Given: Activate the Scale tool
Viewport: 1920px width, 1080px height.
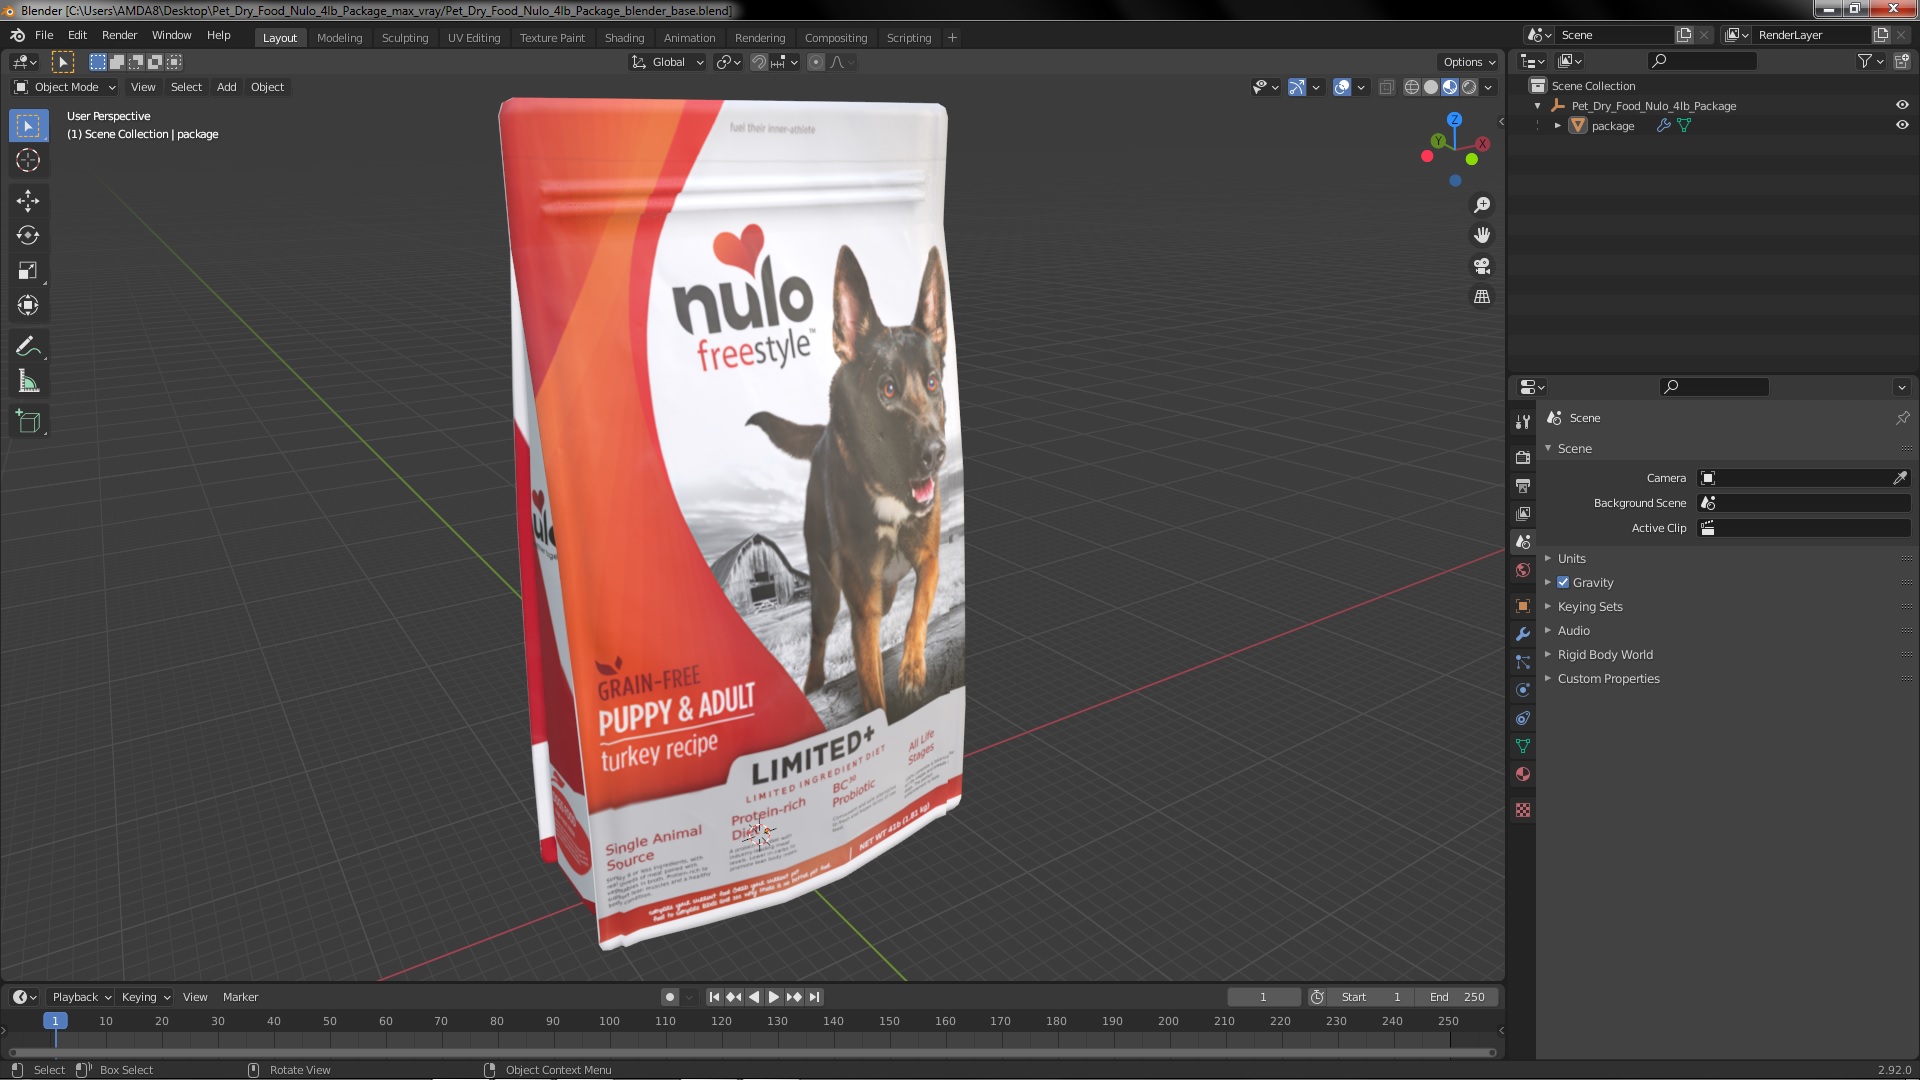Looking at the screenshot, I should [x=28, y=271].
